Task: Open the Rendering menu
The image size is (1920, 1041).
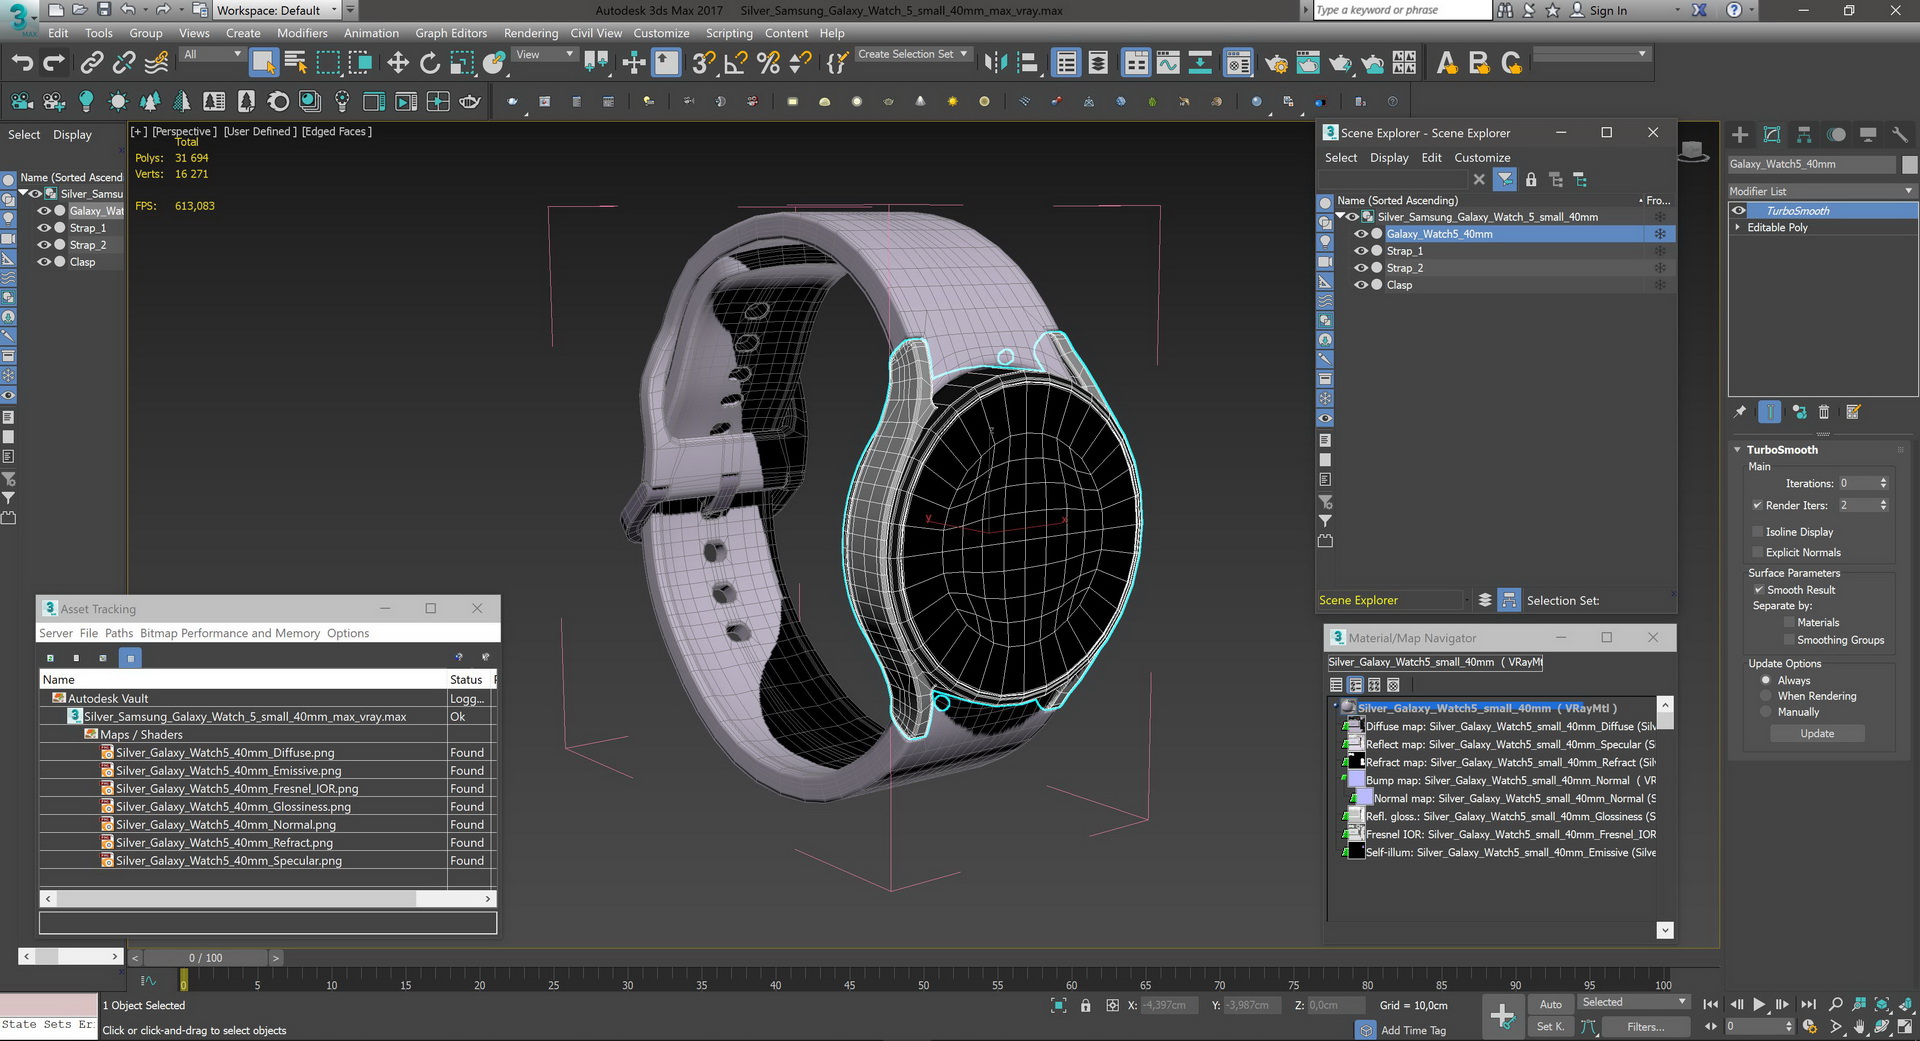Action: tap(531, 33)
